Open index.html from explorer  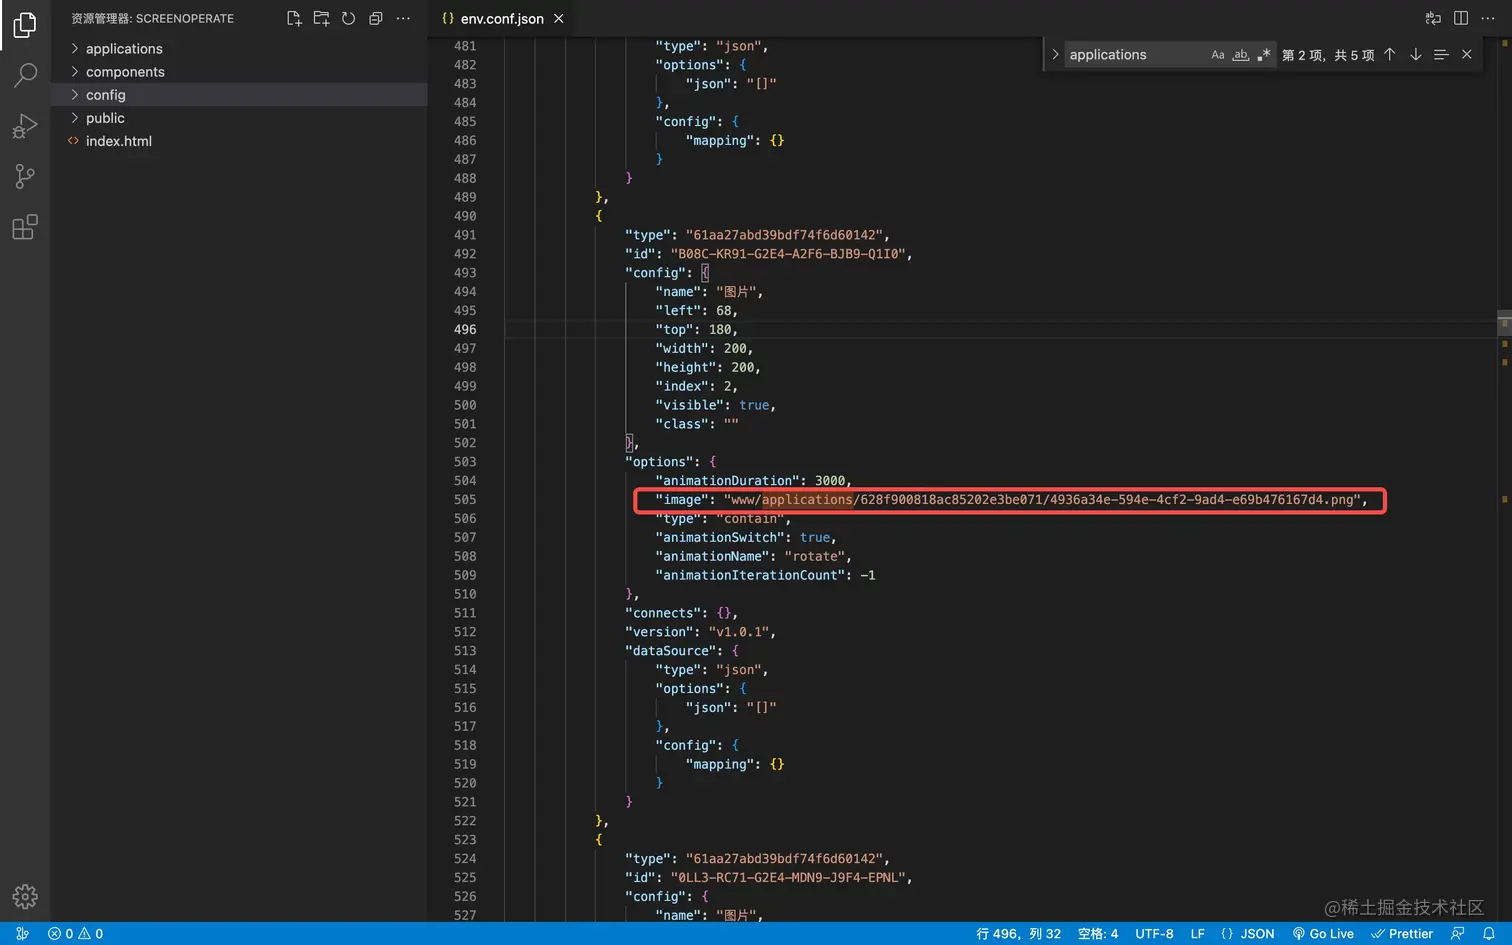[x=239, y=140]
